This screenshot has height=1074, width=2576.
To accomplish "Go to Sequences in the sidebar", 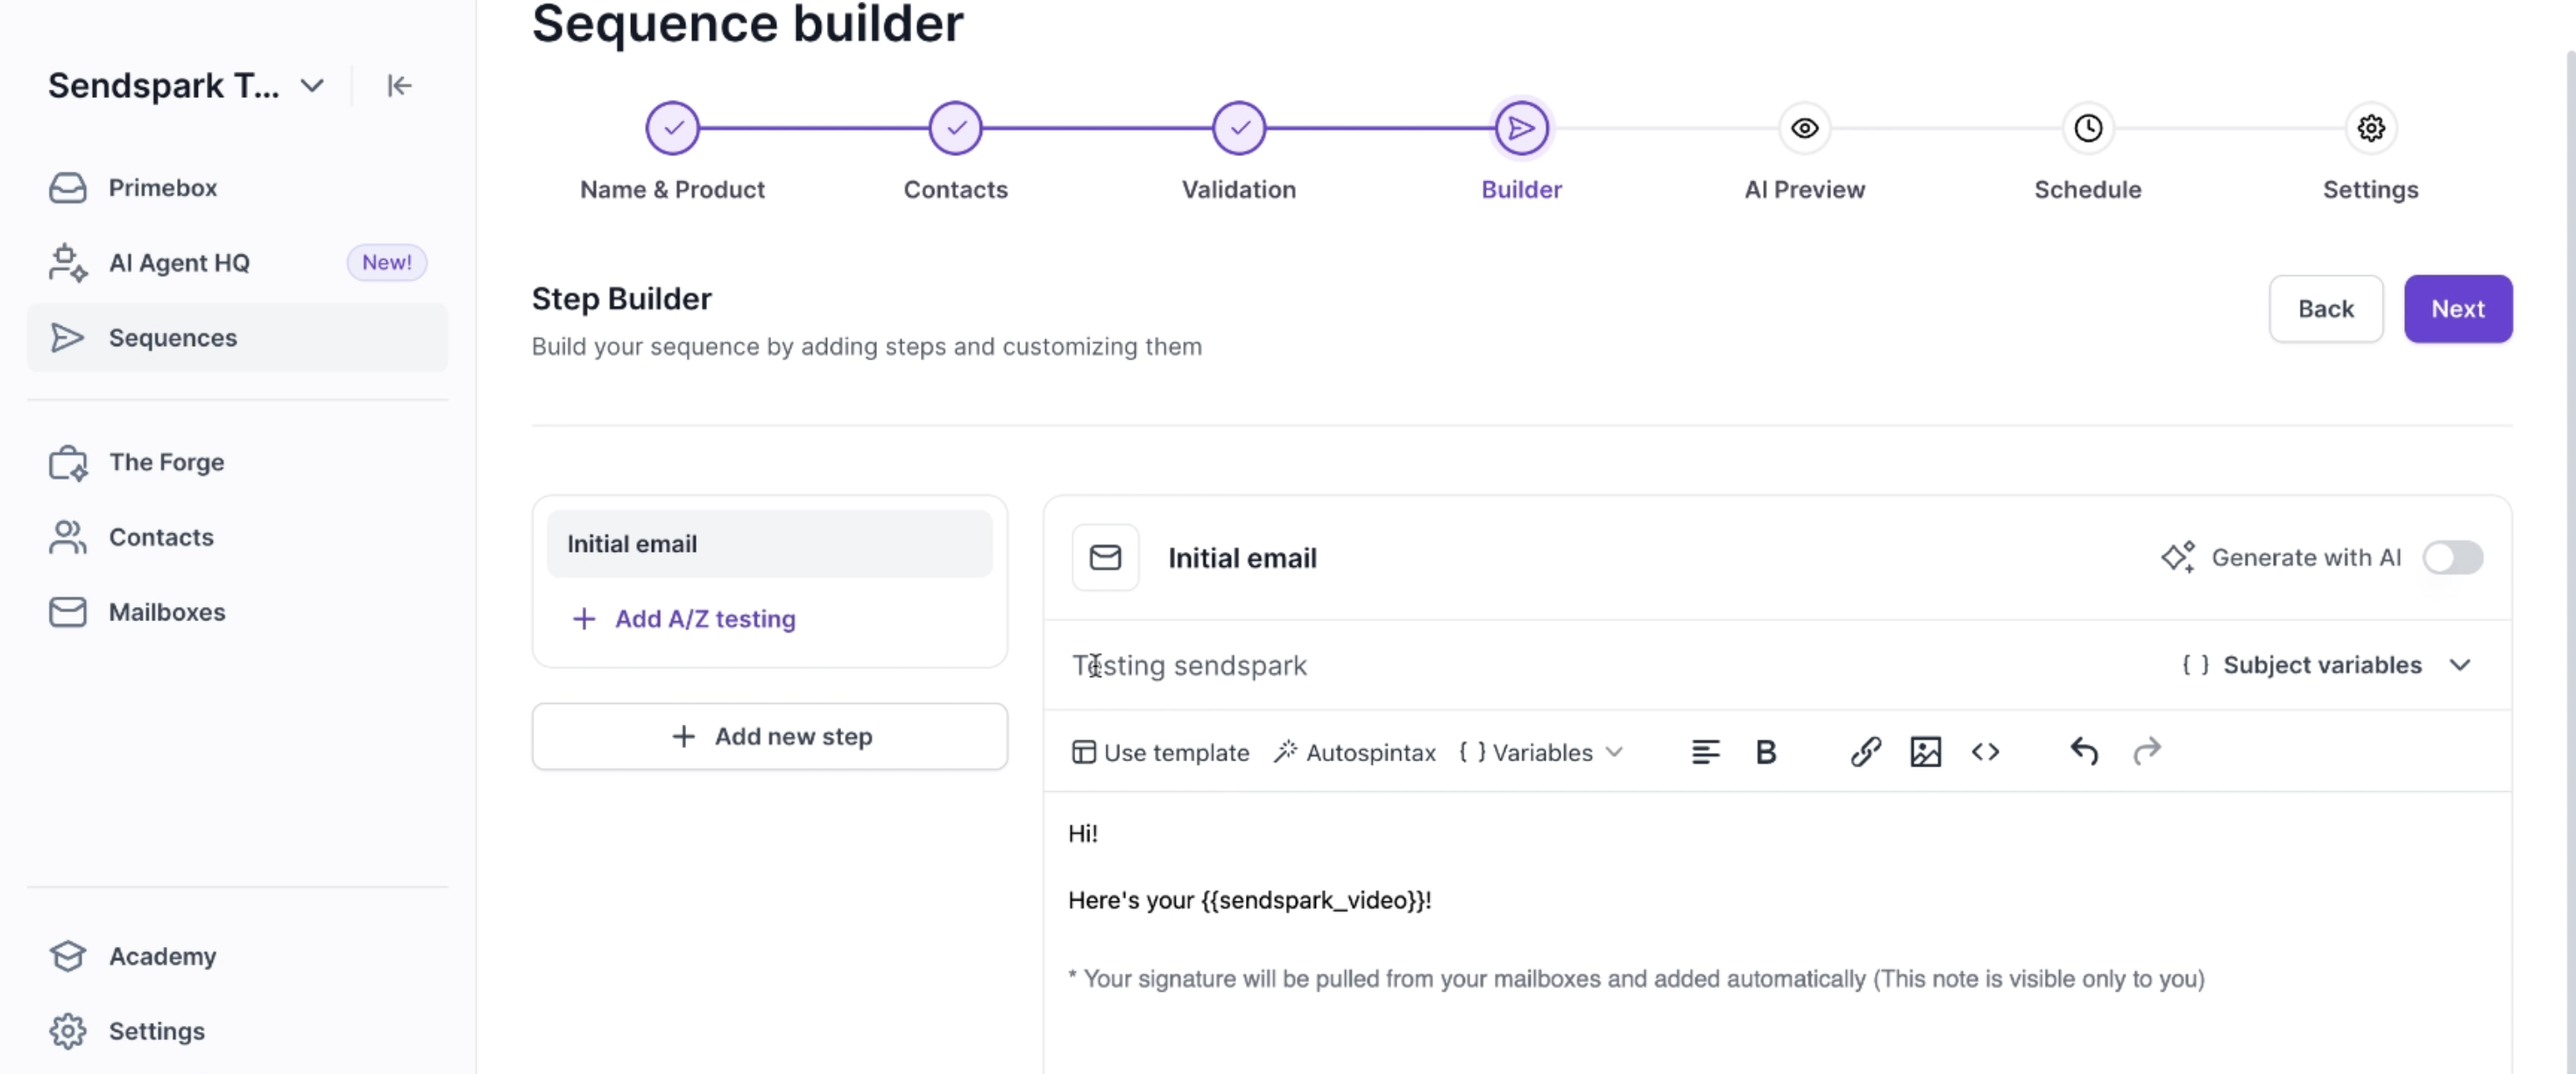I will (237, 338).
